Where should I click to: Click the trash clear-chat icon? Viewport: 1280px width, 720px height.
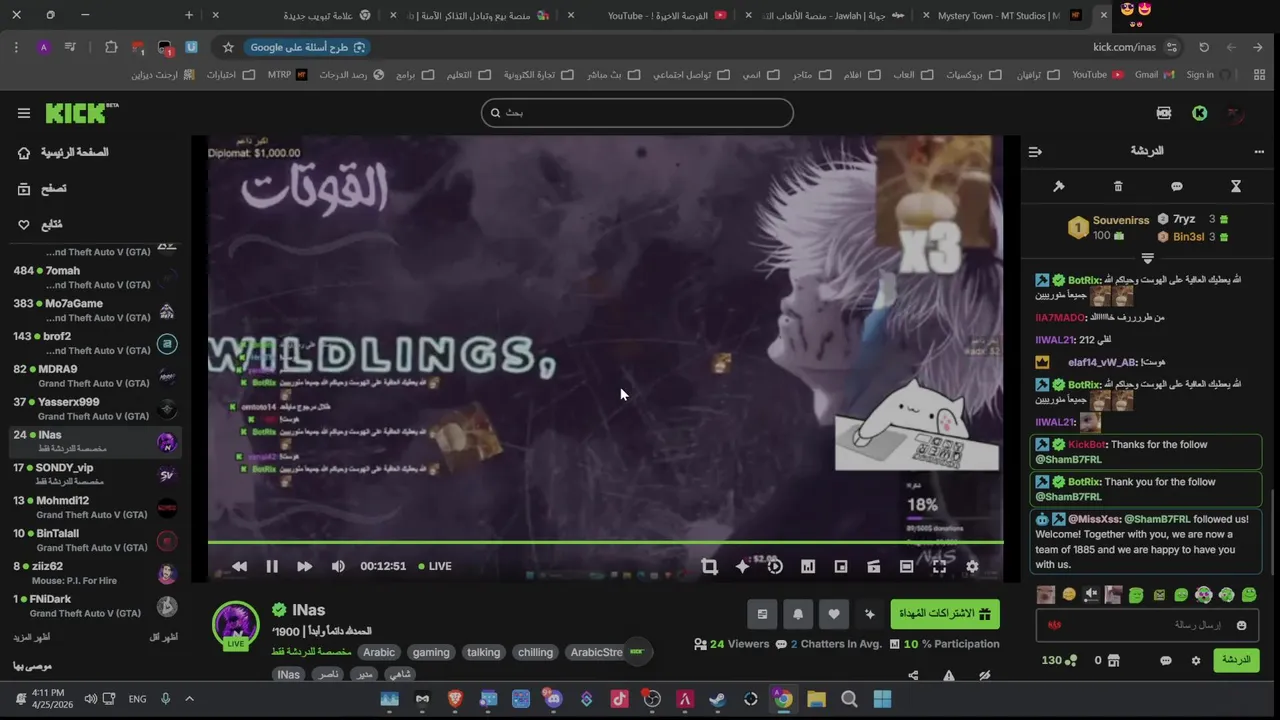point(1118,186)
